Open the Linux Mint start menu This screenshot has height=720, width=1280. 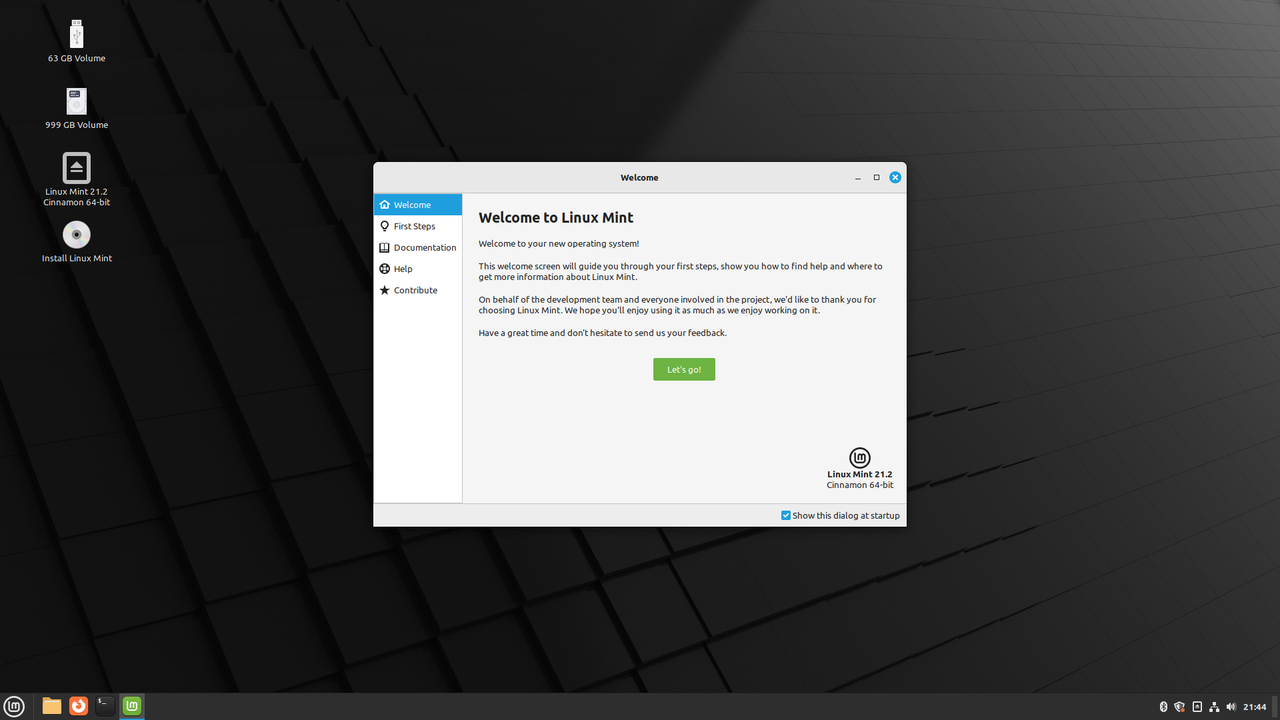15,706
